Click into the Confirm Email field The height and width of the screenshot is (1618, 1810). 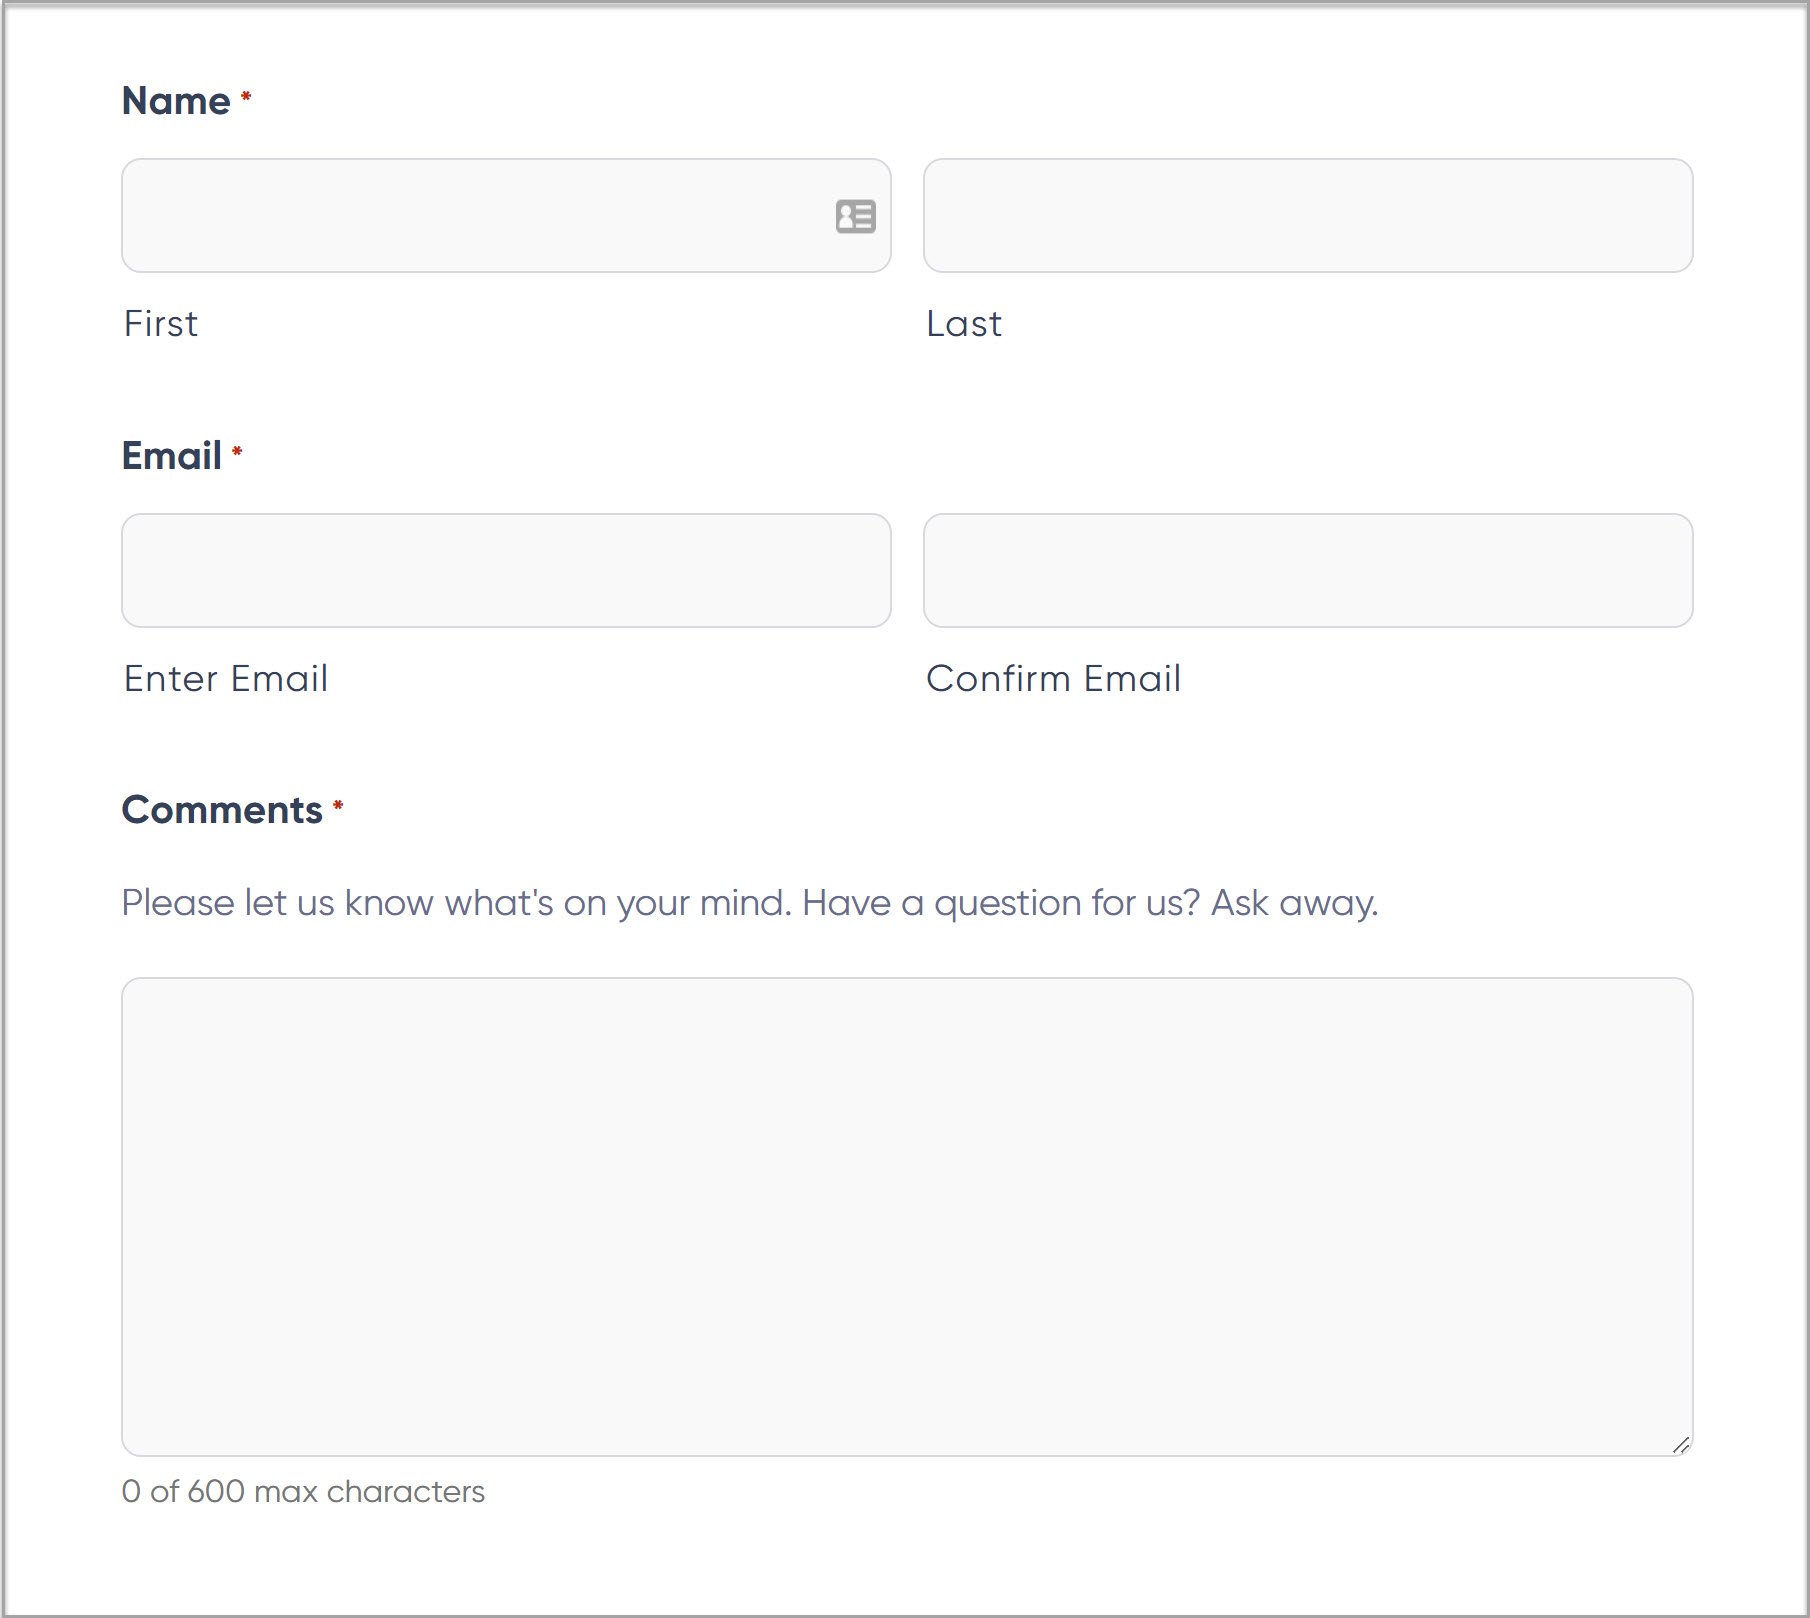tap(1308, 570)
